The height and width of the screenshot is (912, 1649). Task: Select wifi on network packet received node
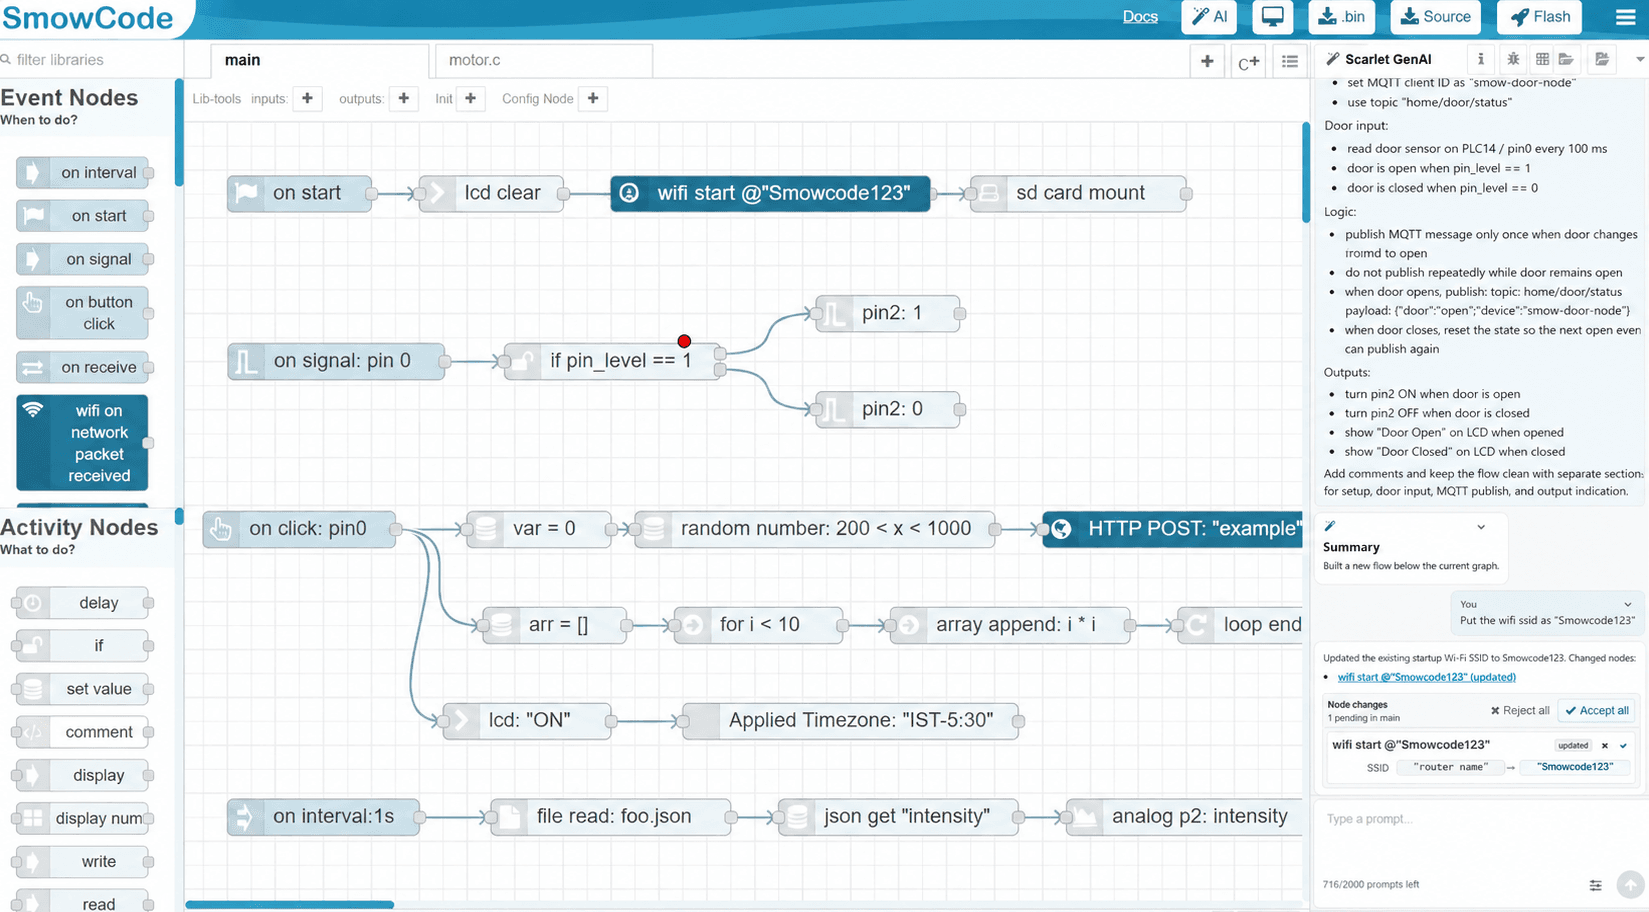tap(84, 443)
